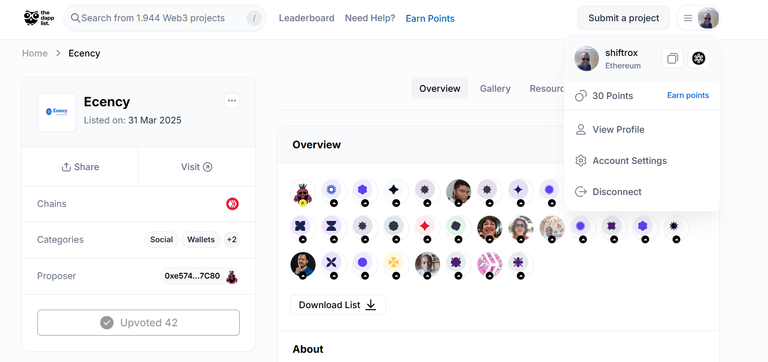This screenshot has height=362, width=768.
Task: Click the Ecency project logo thumbnail
Action: 57,112
